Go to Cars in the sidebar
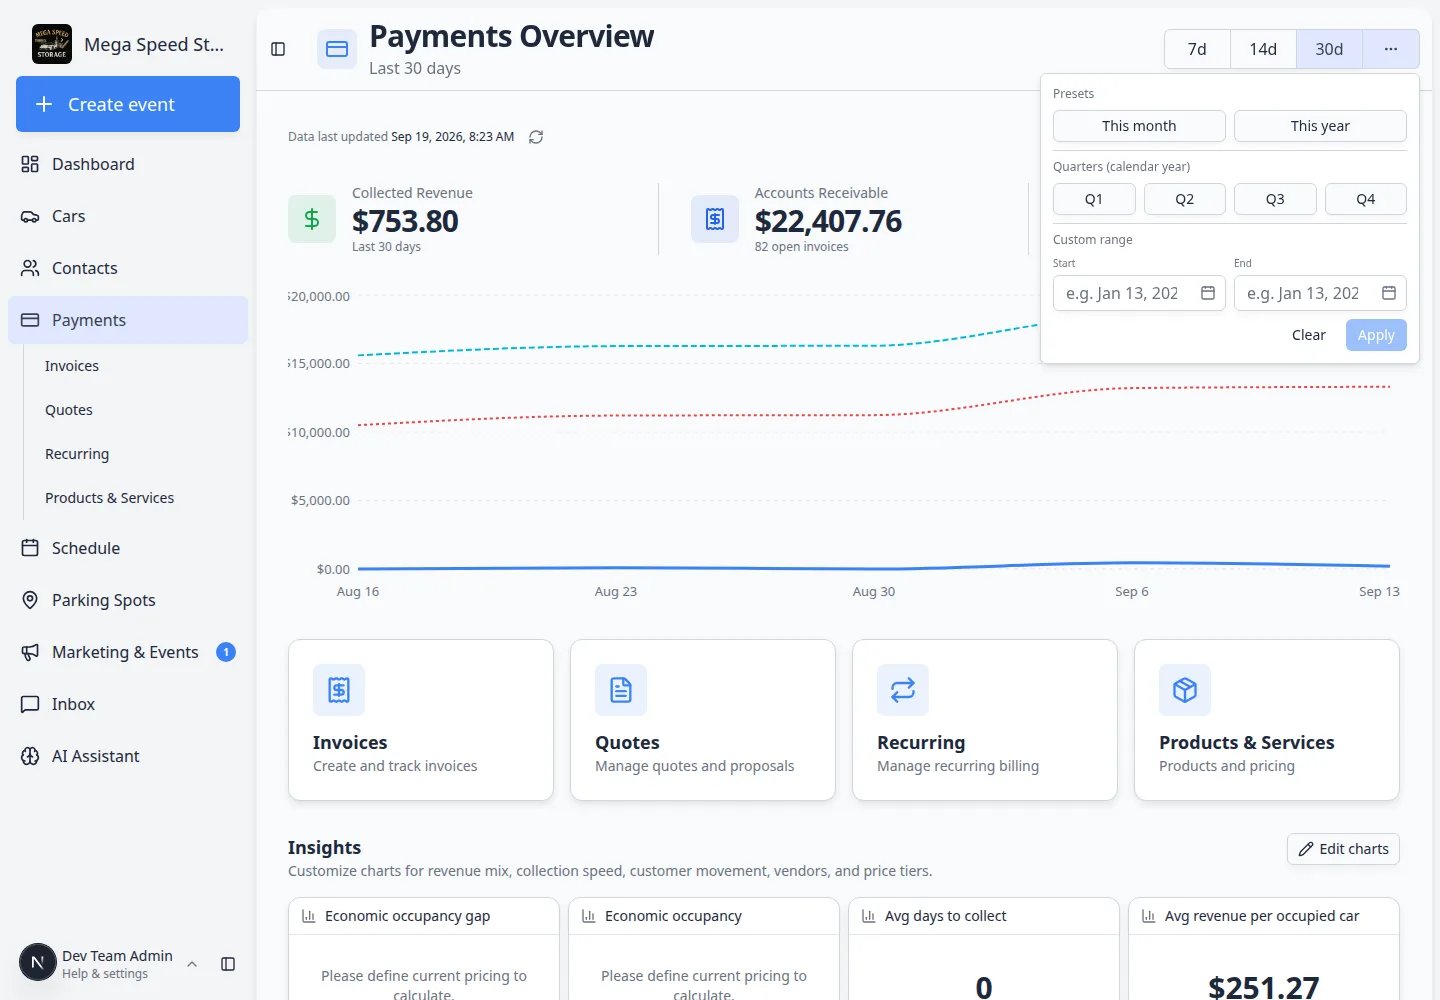The width and height of the screenshot is (1440, 1000). pos(128,216)
